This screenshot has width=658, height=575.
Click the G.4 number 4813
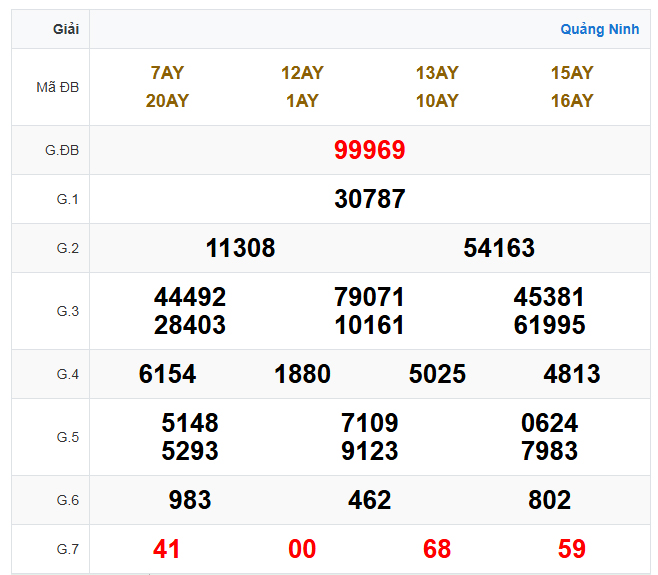pyautogui.click(x=572, y=374)
